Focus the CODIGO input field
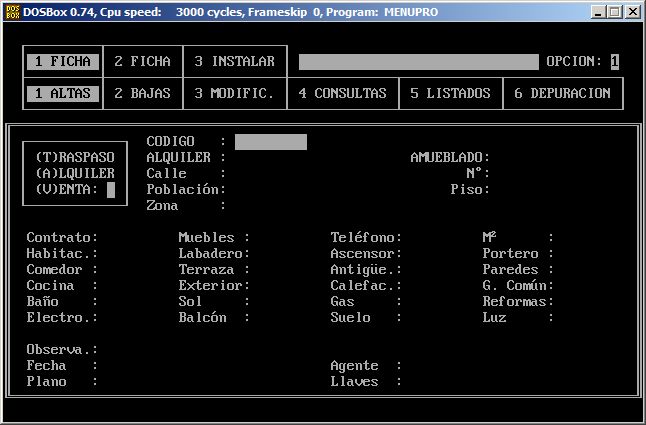The image size is (646, 425). click(x=270, y=142)
